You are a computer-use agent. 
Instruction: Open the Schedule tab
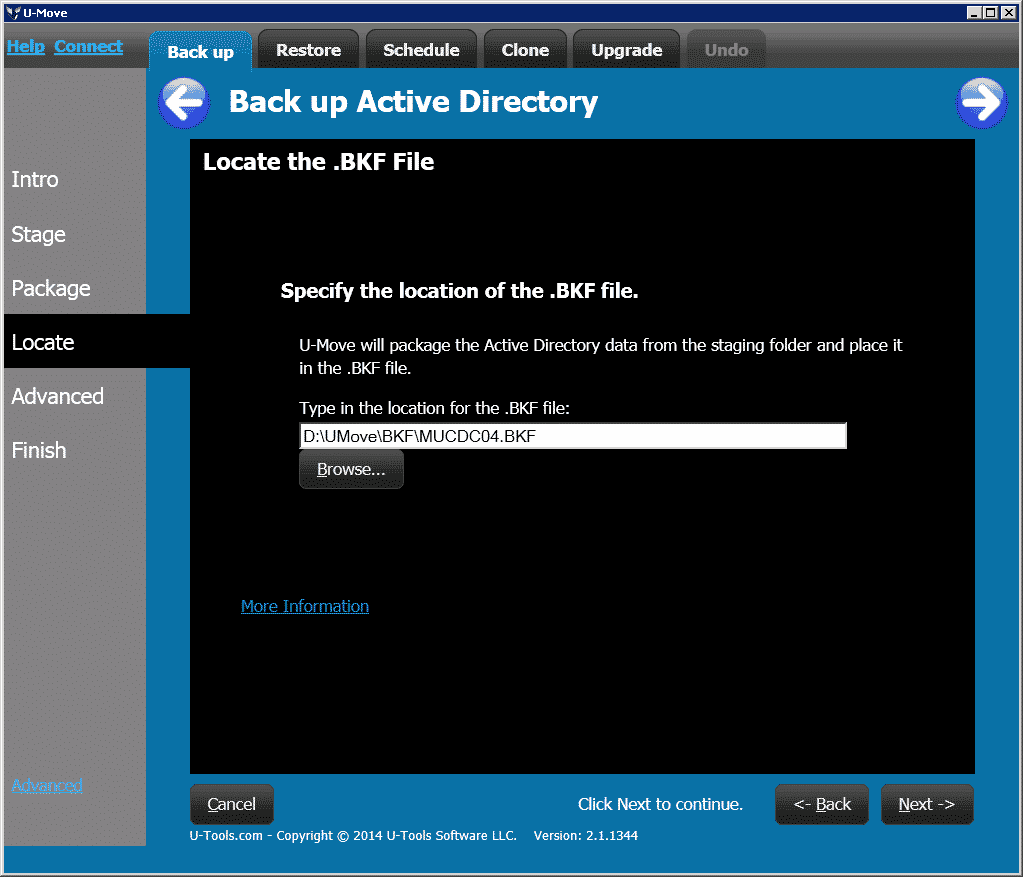coord(421,50)
